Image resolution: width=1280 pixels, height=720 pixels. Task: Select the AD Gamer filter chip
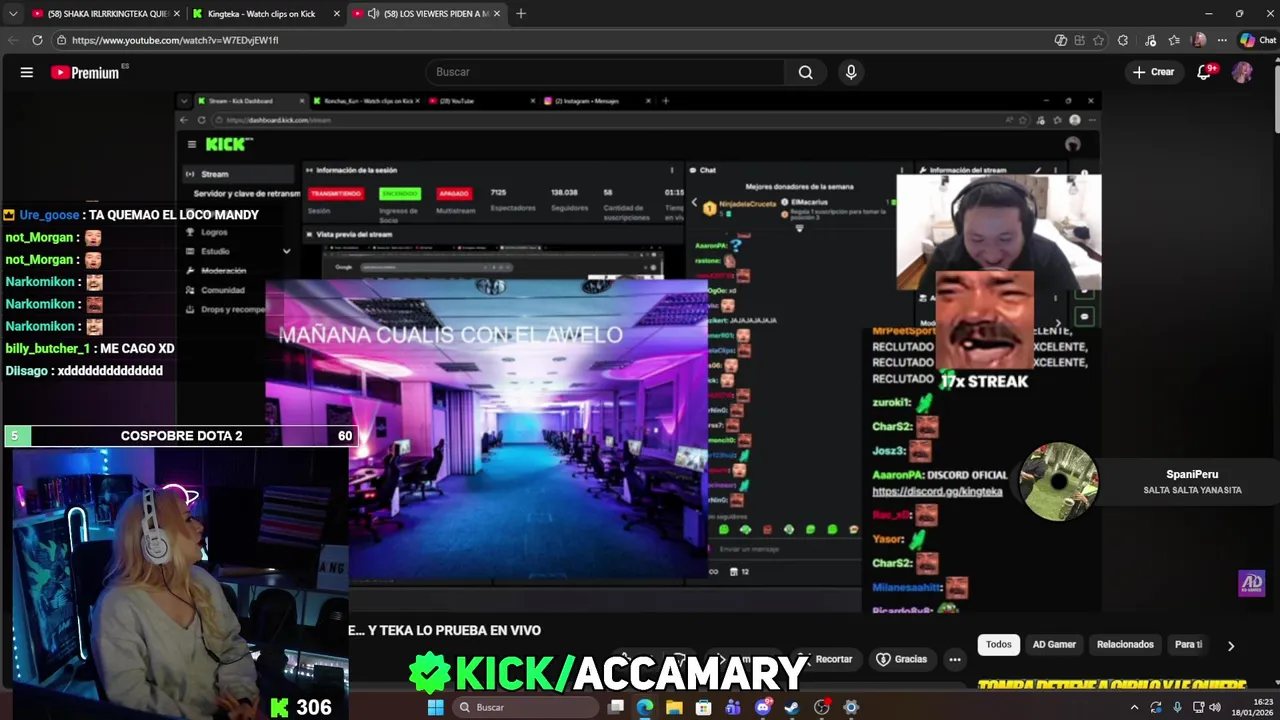pyautogui.click(x=1054, y=644)
